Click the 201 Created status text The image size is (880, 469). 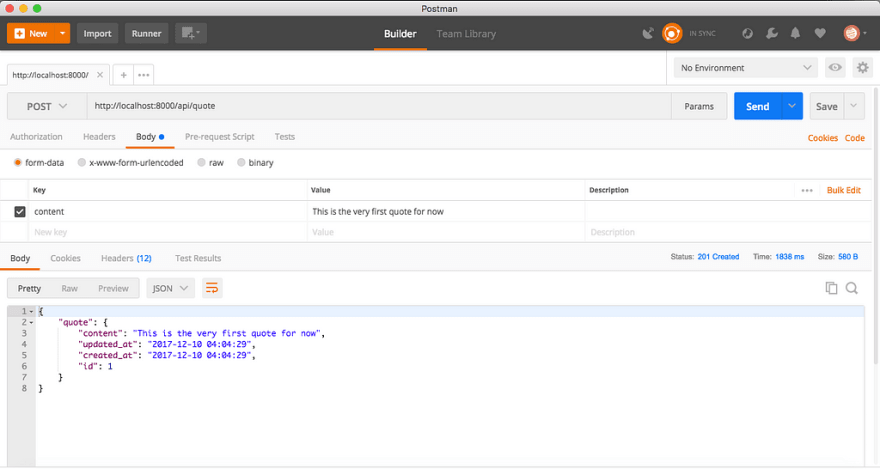pos(718,257)
